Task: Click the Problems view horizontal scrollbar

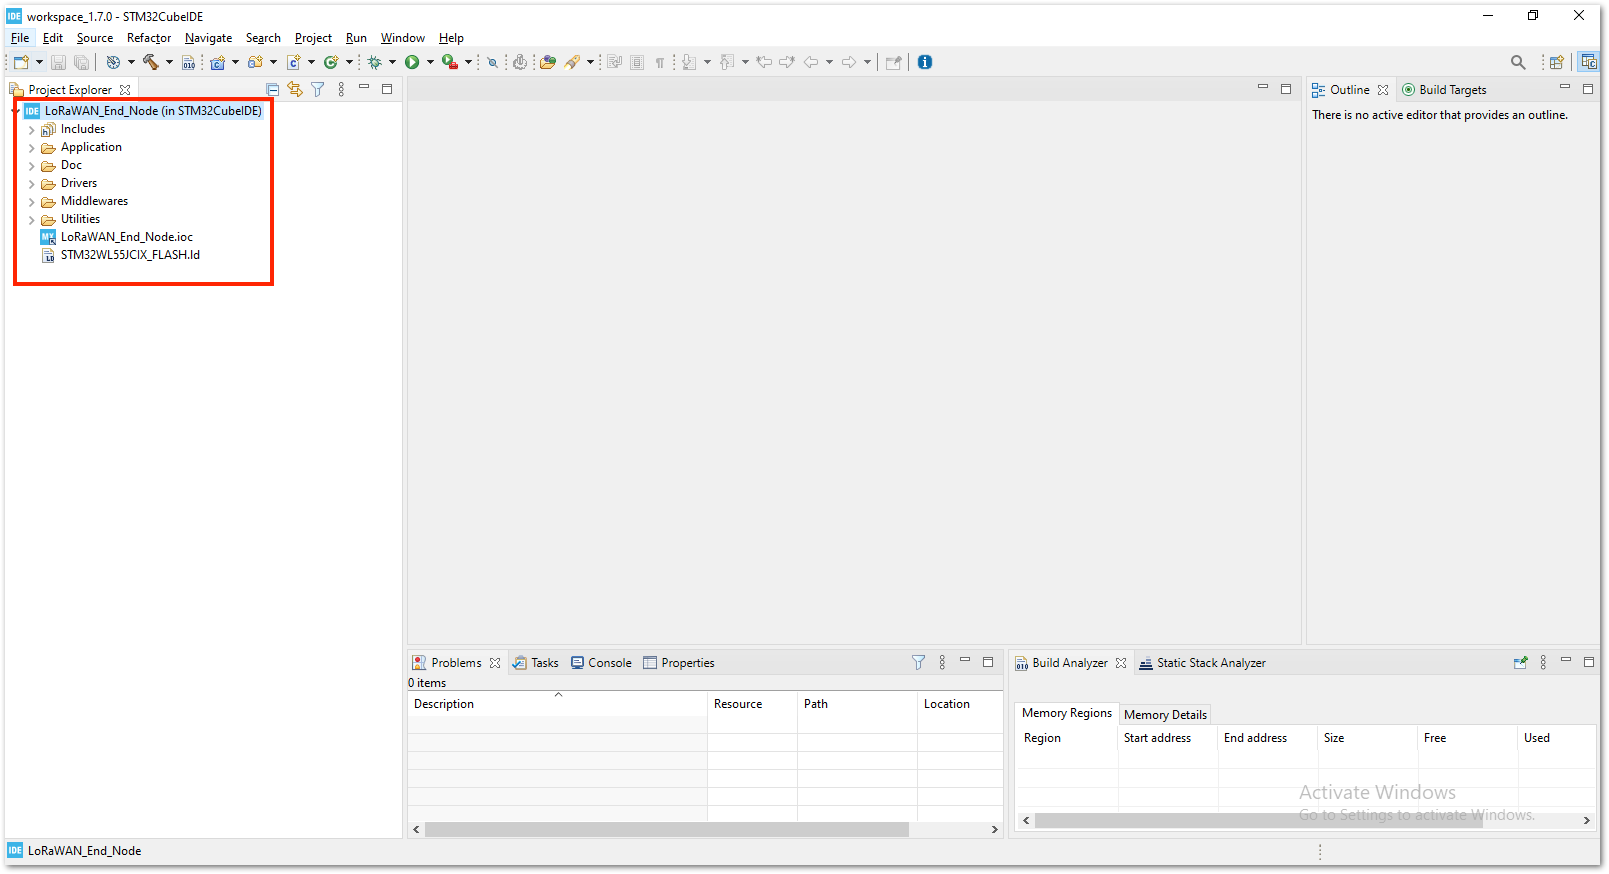Action: (666, 829)
